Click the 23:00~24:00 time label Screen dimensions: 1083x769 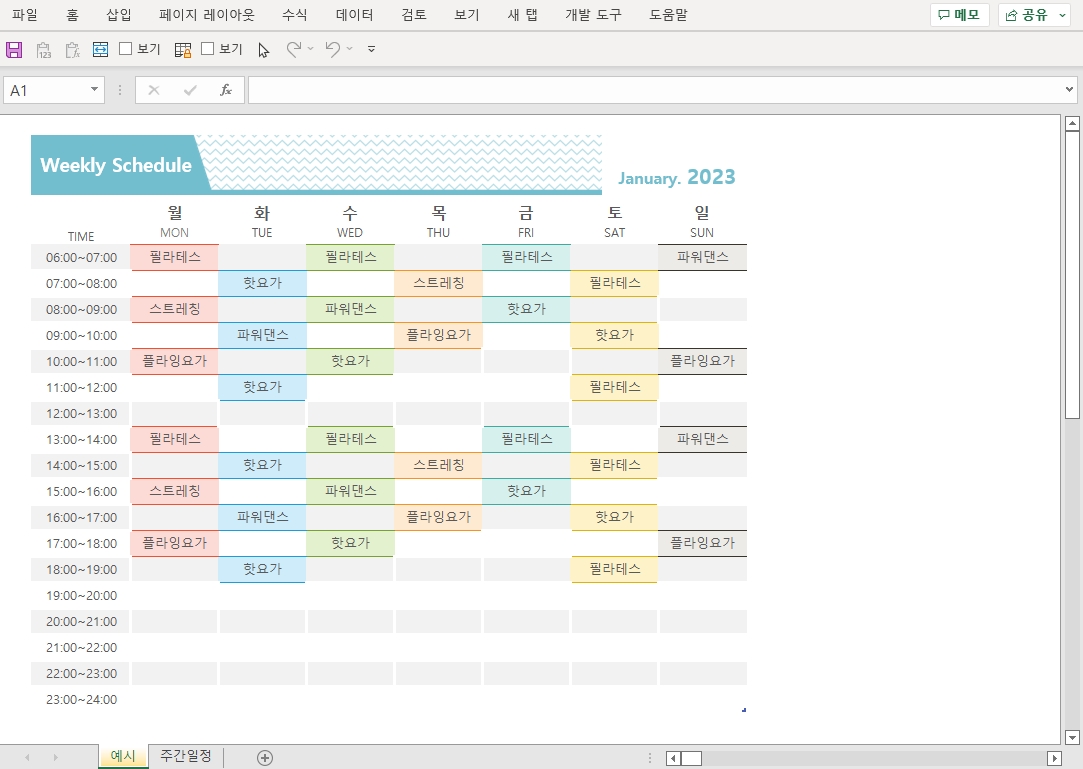point(82,699)
